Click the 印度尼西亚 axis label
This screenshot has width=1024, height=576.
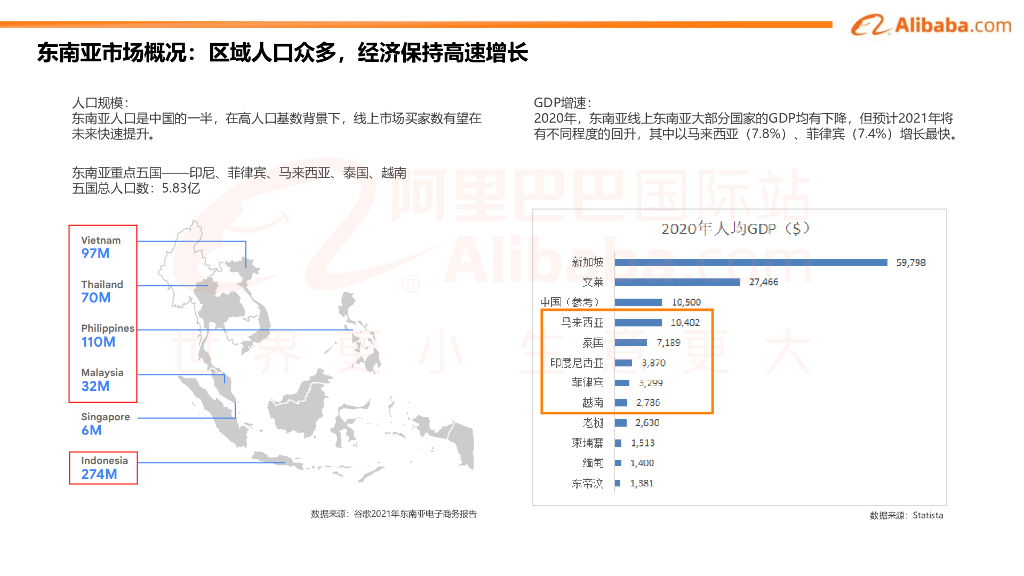coord(577,363)
